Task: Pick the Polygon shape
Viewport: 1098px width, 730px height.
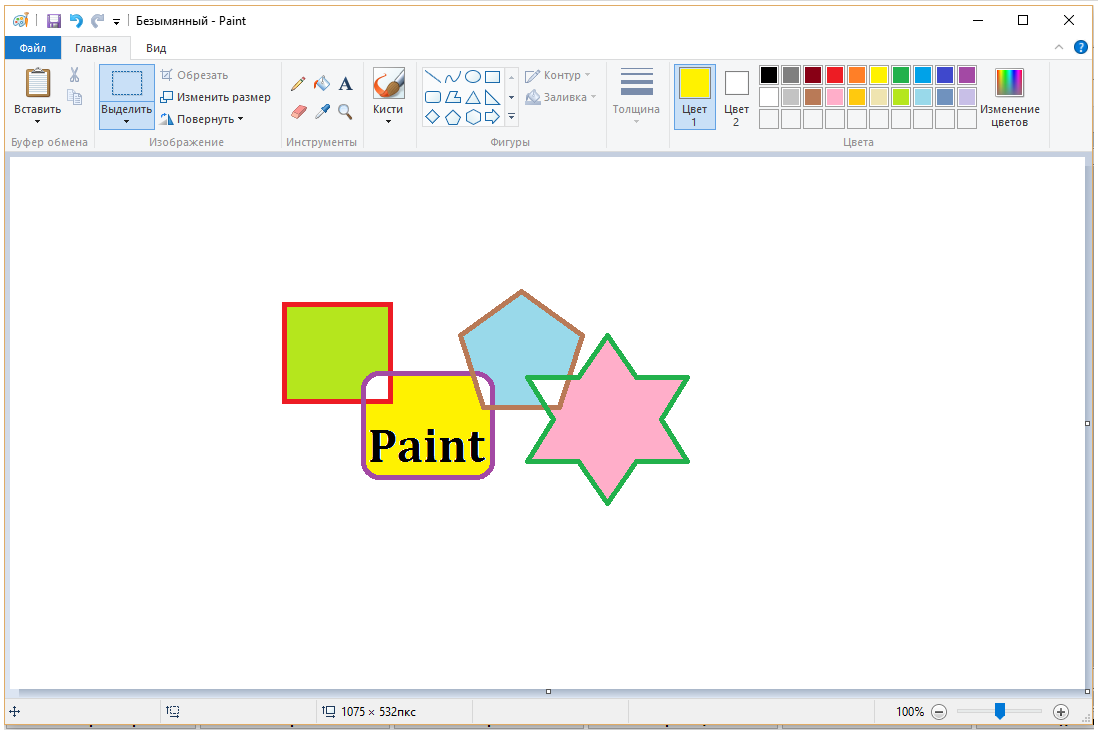Action: coord(452,97)
